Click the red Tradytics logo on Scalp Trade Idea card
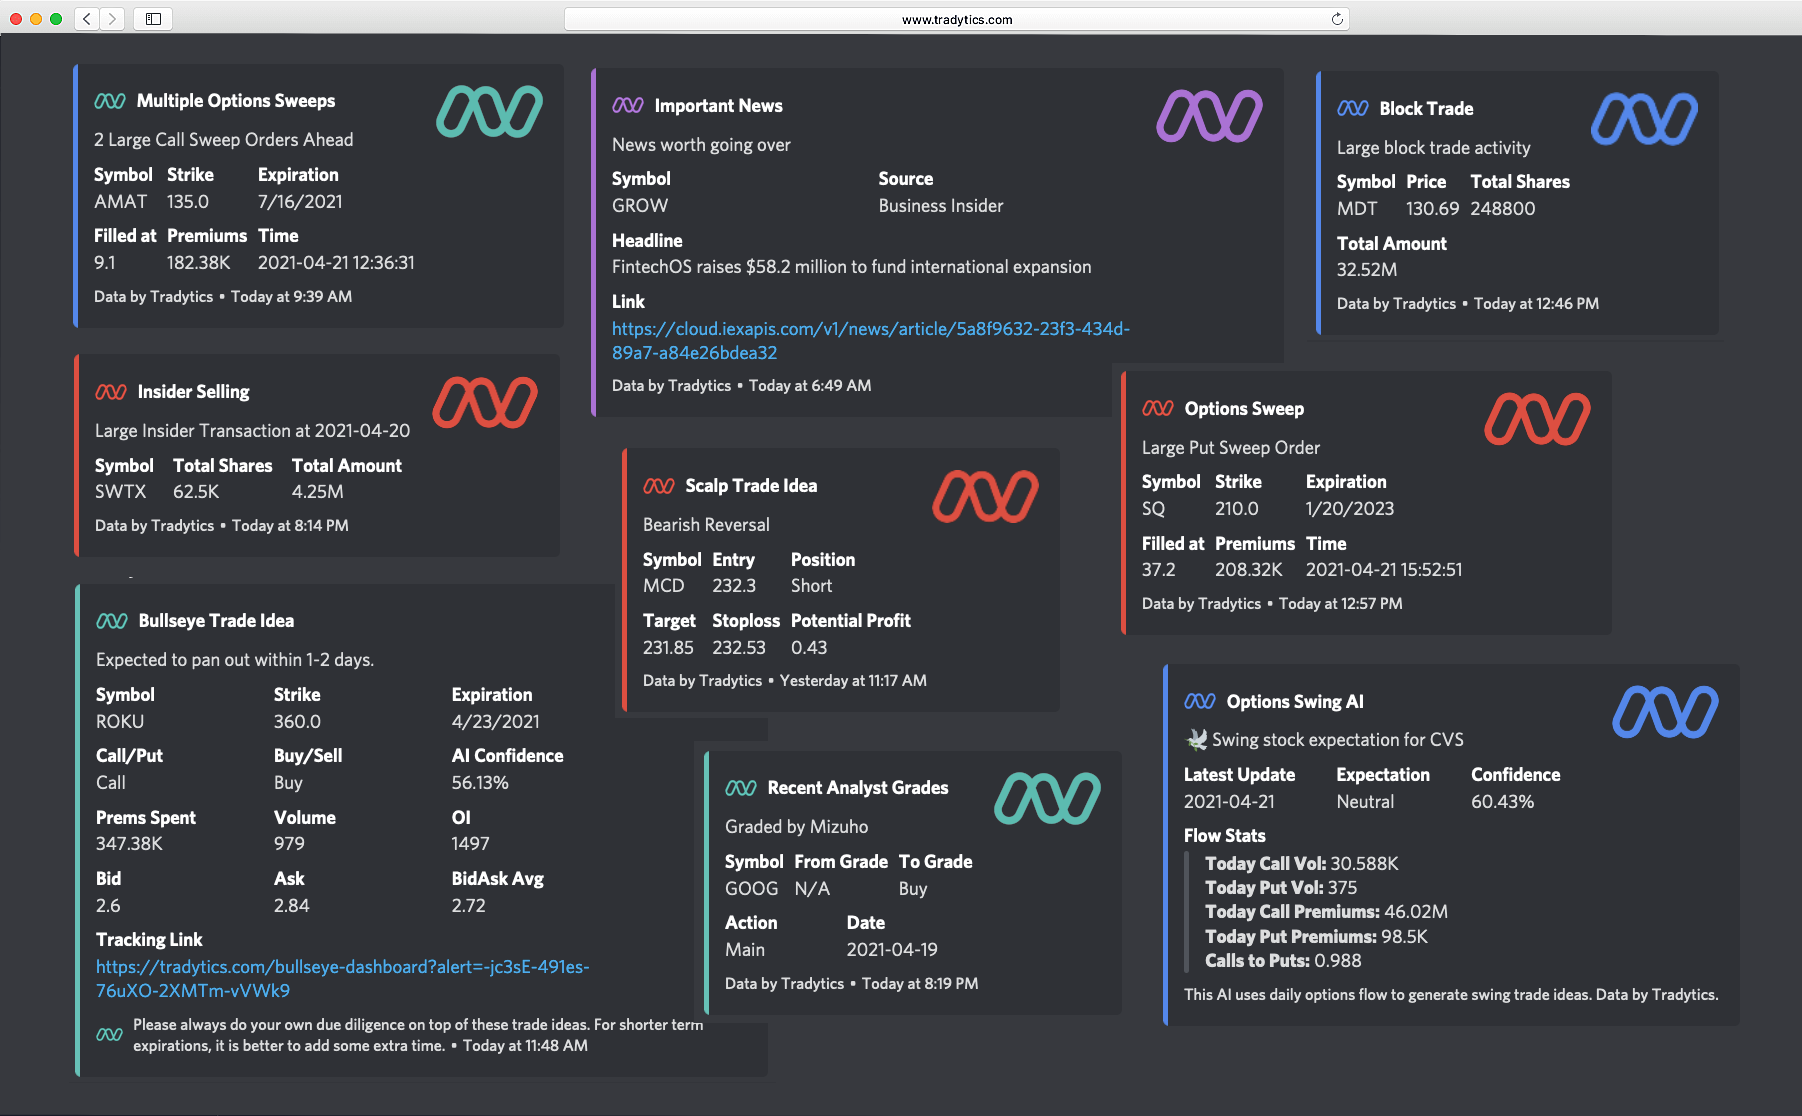The height and width of the screenshot is (1116, 1802). click(985, 494)
